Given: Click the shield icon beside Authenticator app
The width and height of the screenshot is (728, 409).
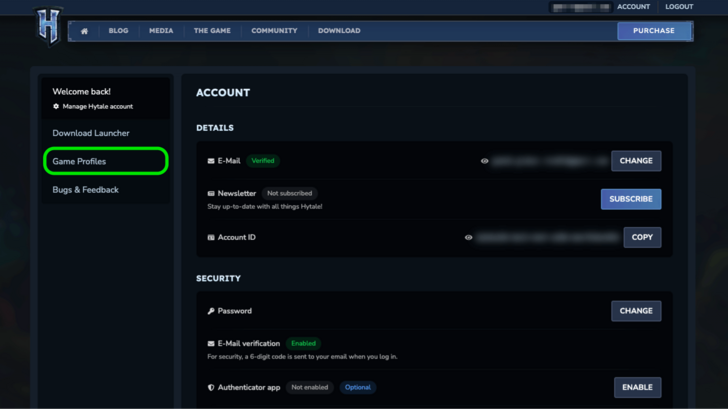Looking at the screenshot, I should coord(211,387).
